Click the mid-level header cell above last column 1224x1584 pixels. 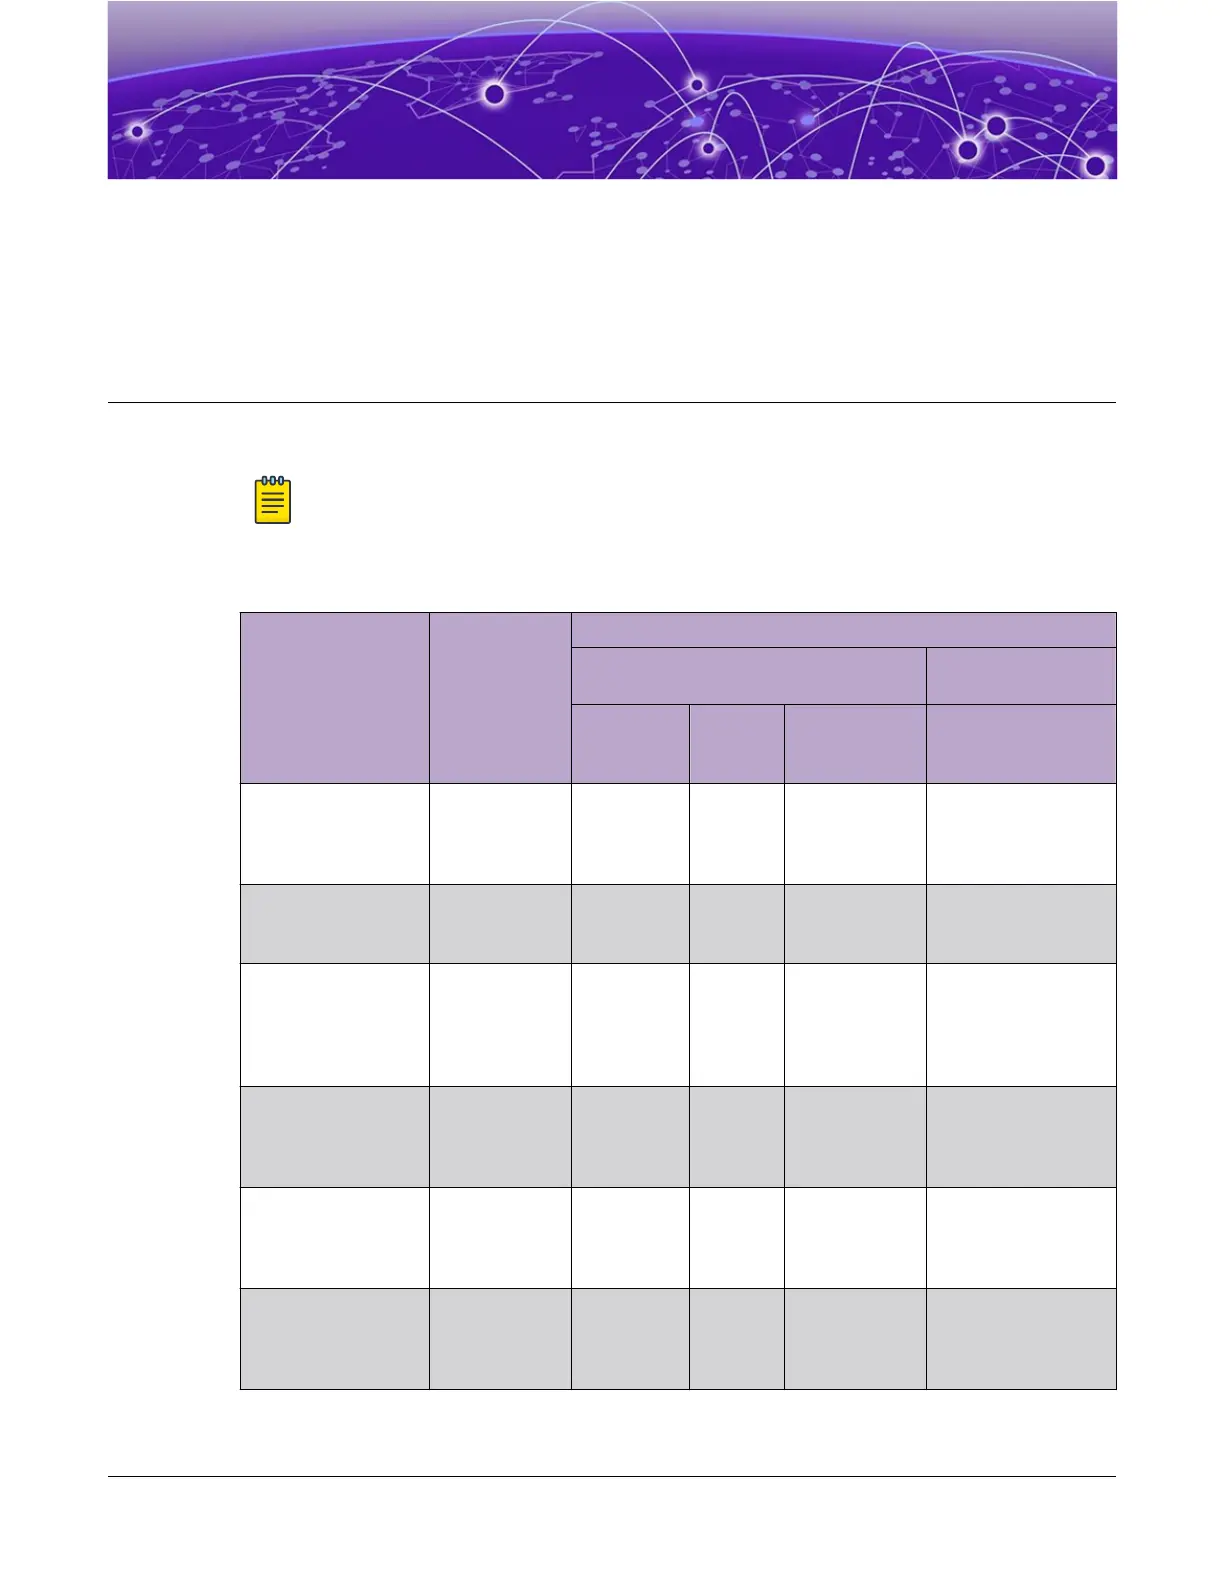(x=1021, y=676)
